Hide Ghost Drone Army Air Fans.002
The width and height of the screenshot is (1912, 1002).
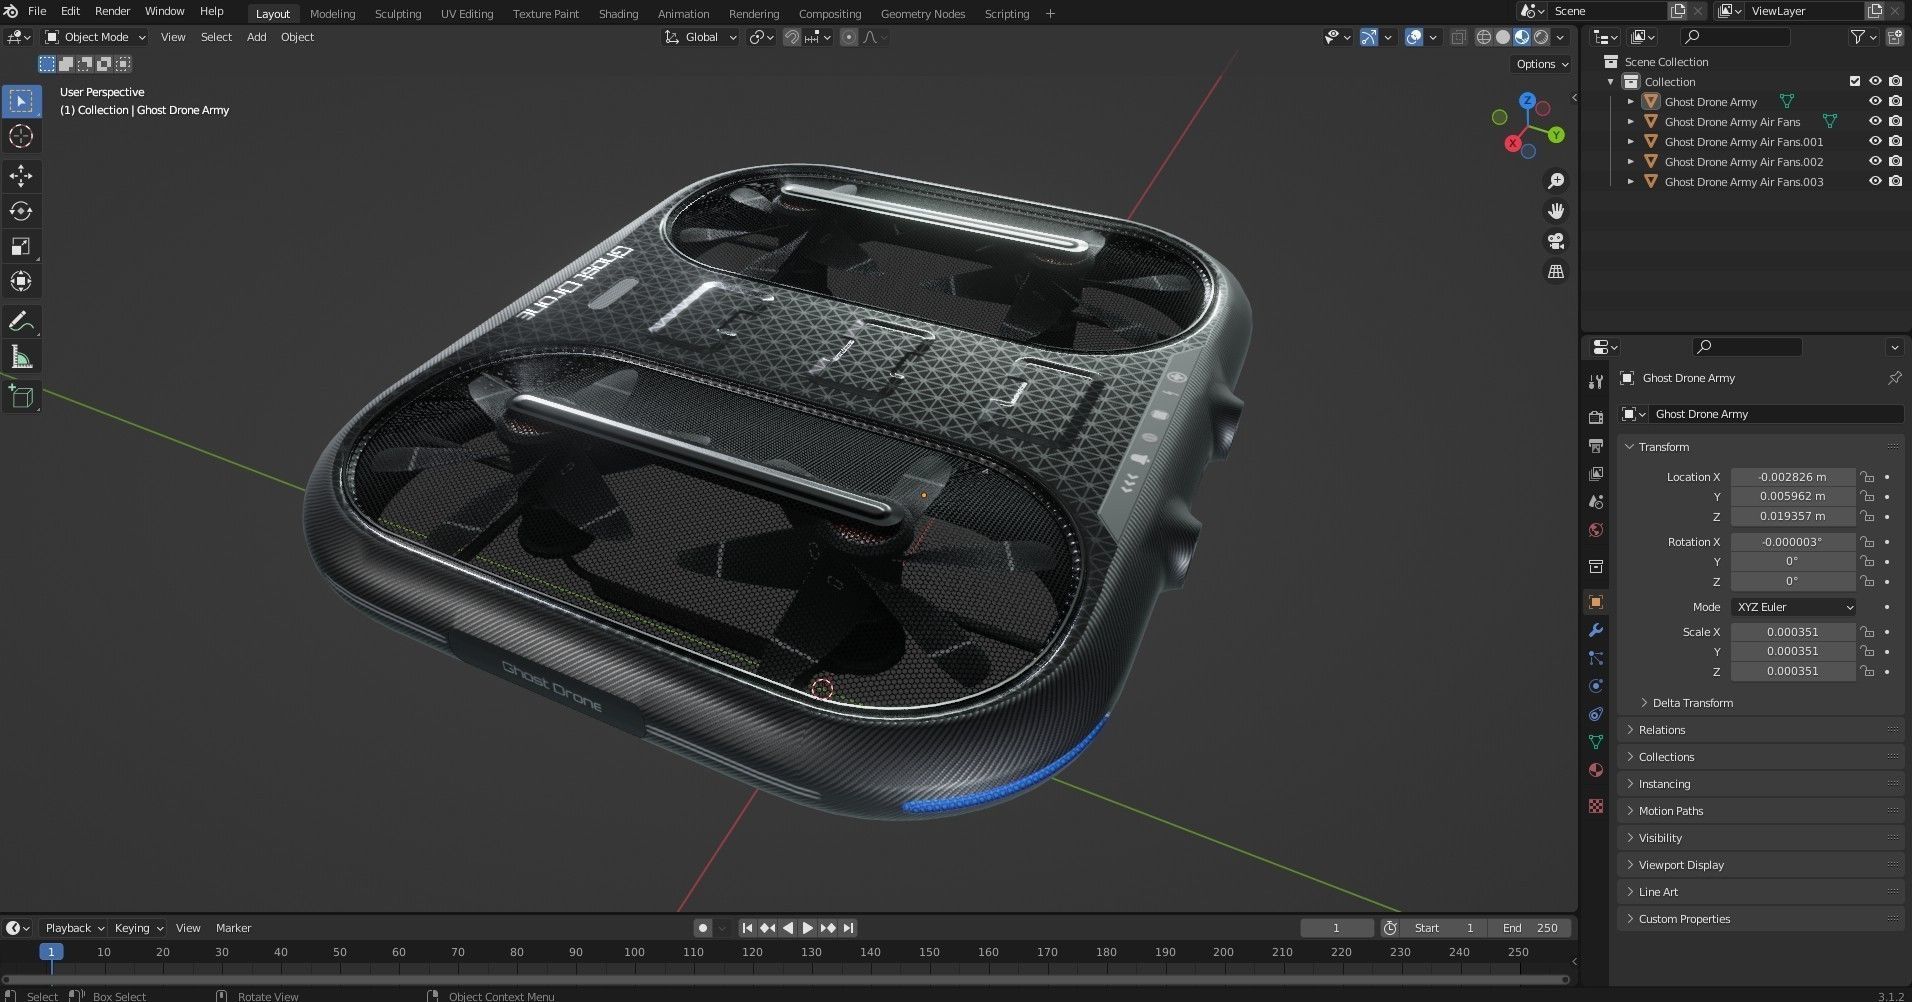pos(1875,161)
